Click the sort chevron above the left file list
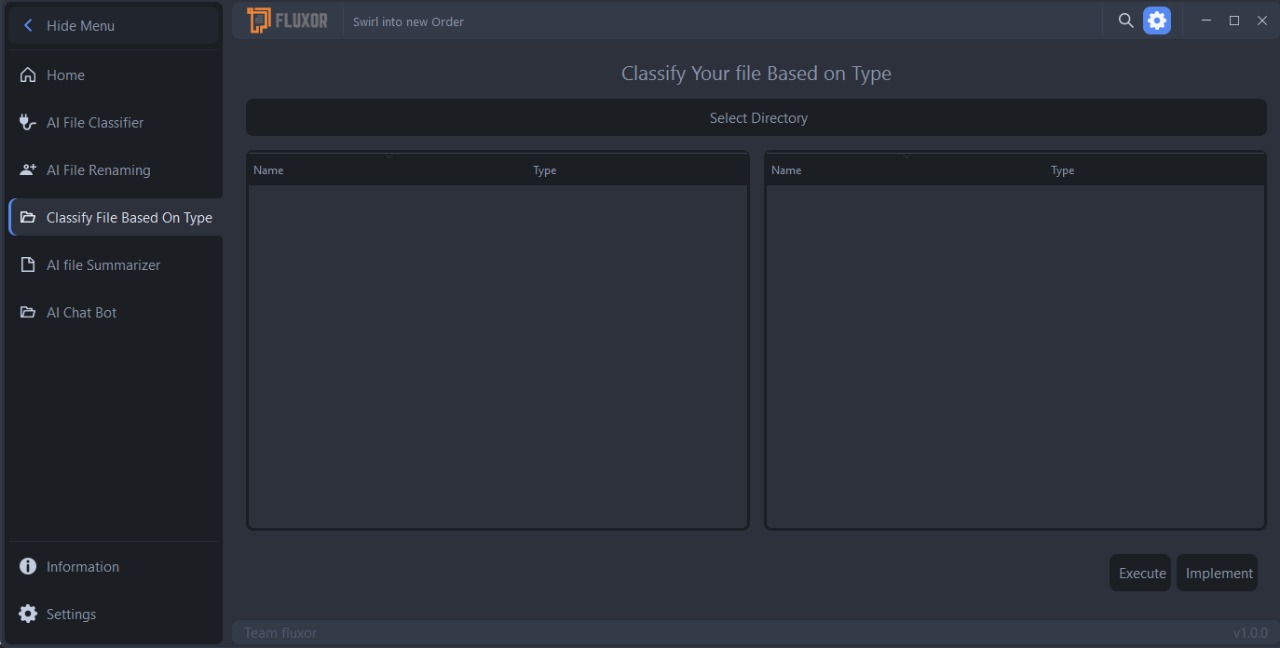The height and width of the screenshot is (648, 1280). pyautogui.click(x=390, y=156)
